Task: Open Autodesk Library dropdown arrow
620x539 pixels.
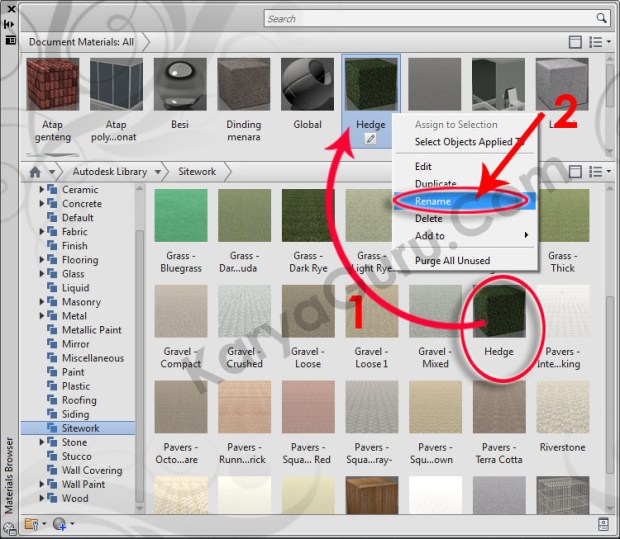Action: (x=157, y=172)
